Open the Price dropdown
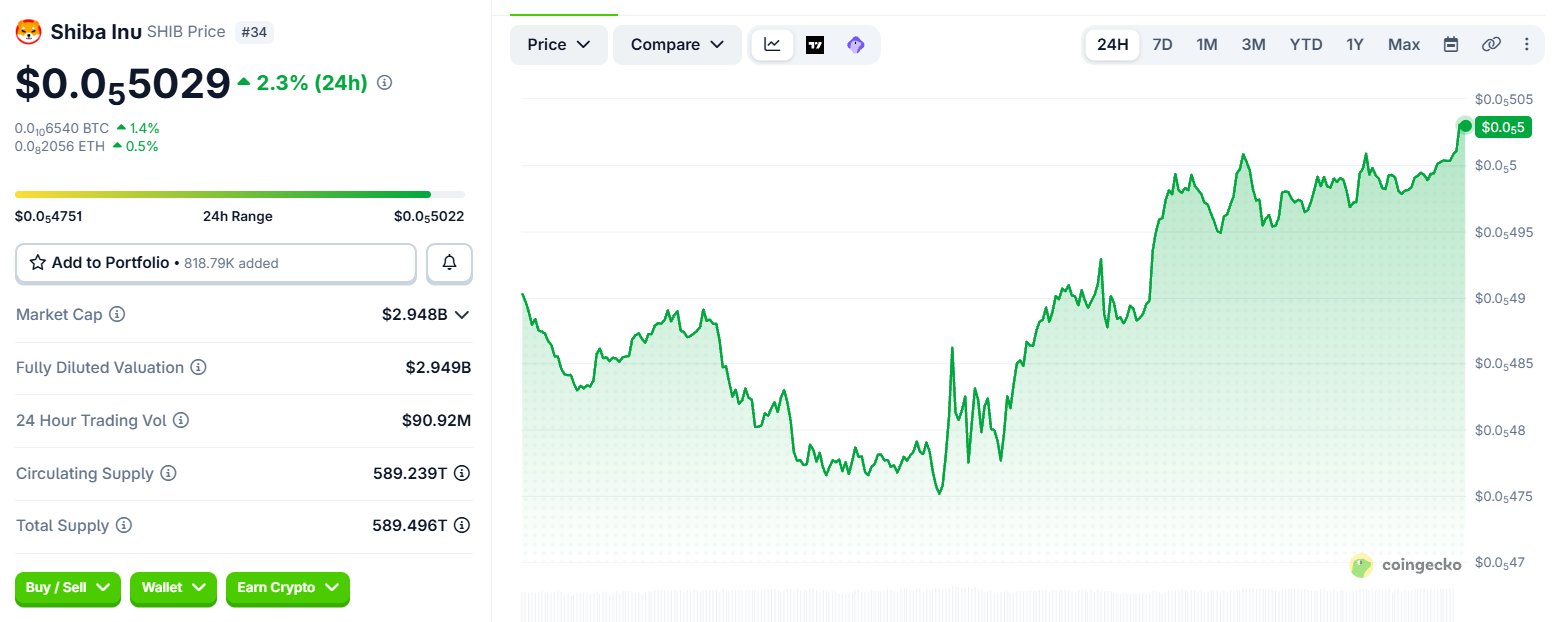Image resolution: width=1557 pixels, height=622 pixels. tap(559, 45)
